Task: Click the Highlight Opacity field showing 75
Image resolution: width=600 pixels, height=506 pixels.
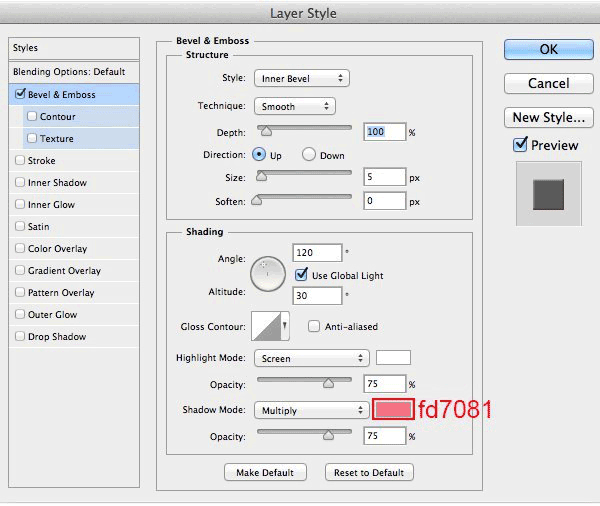Action: (x=385, y=384)
